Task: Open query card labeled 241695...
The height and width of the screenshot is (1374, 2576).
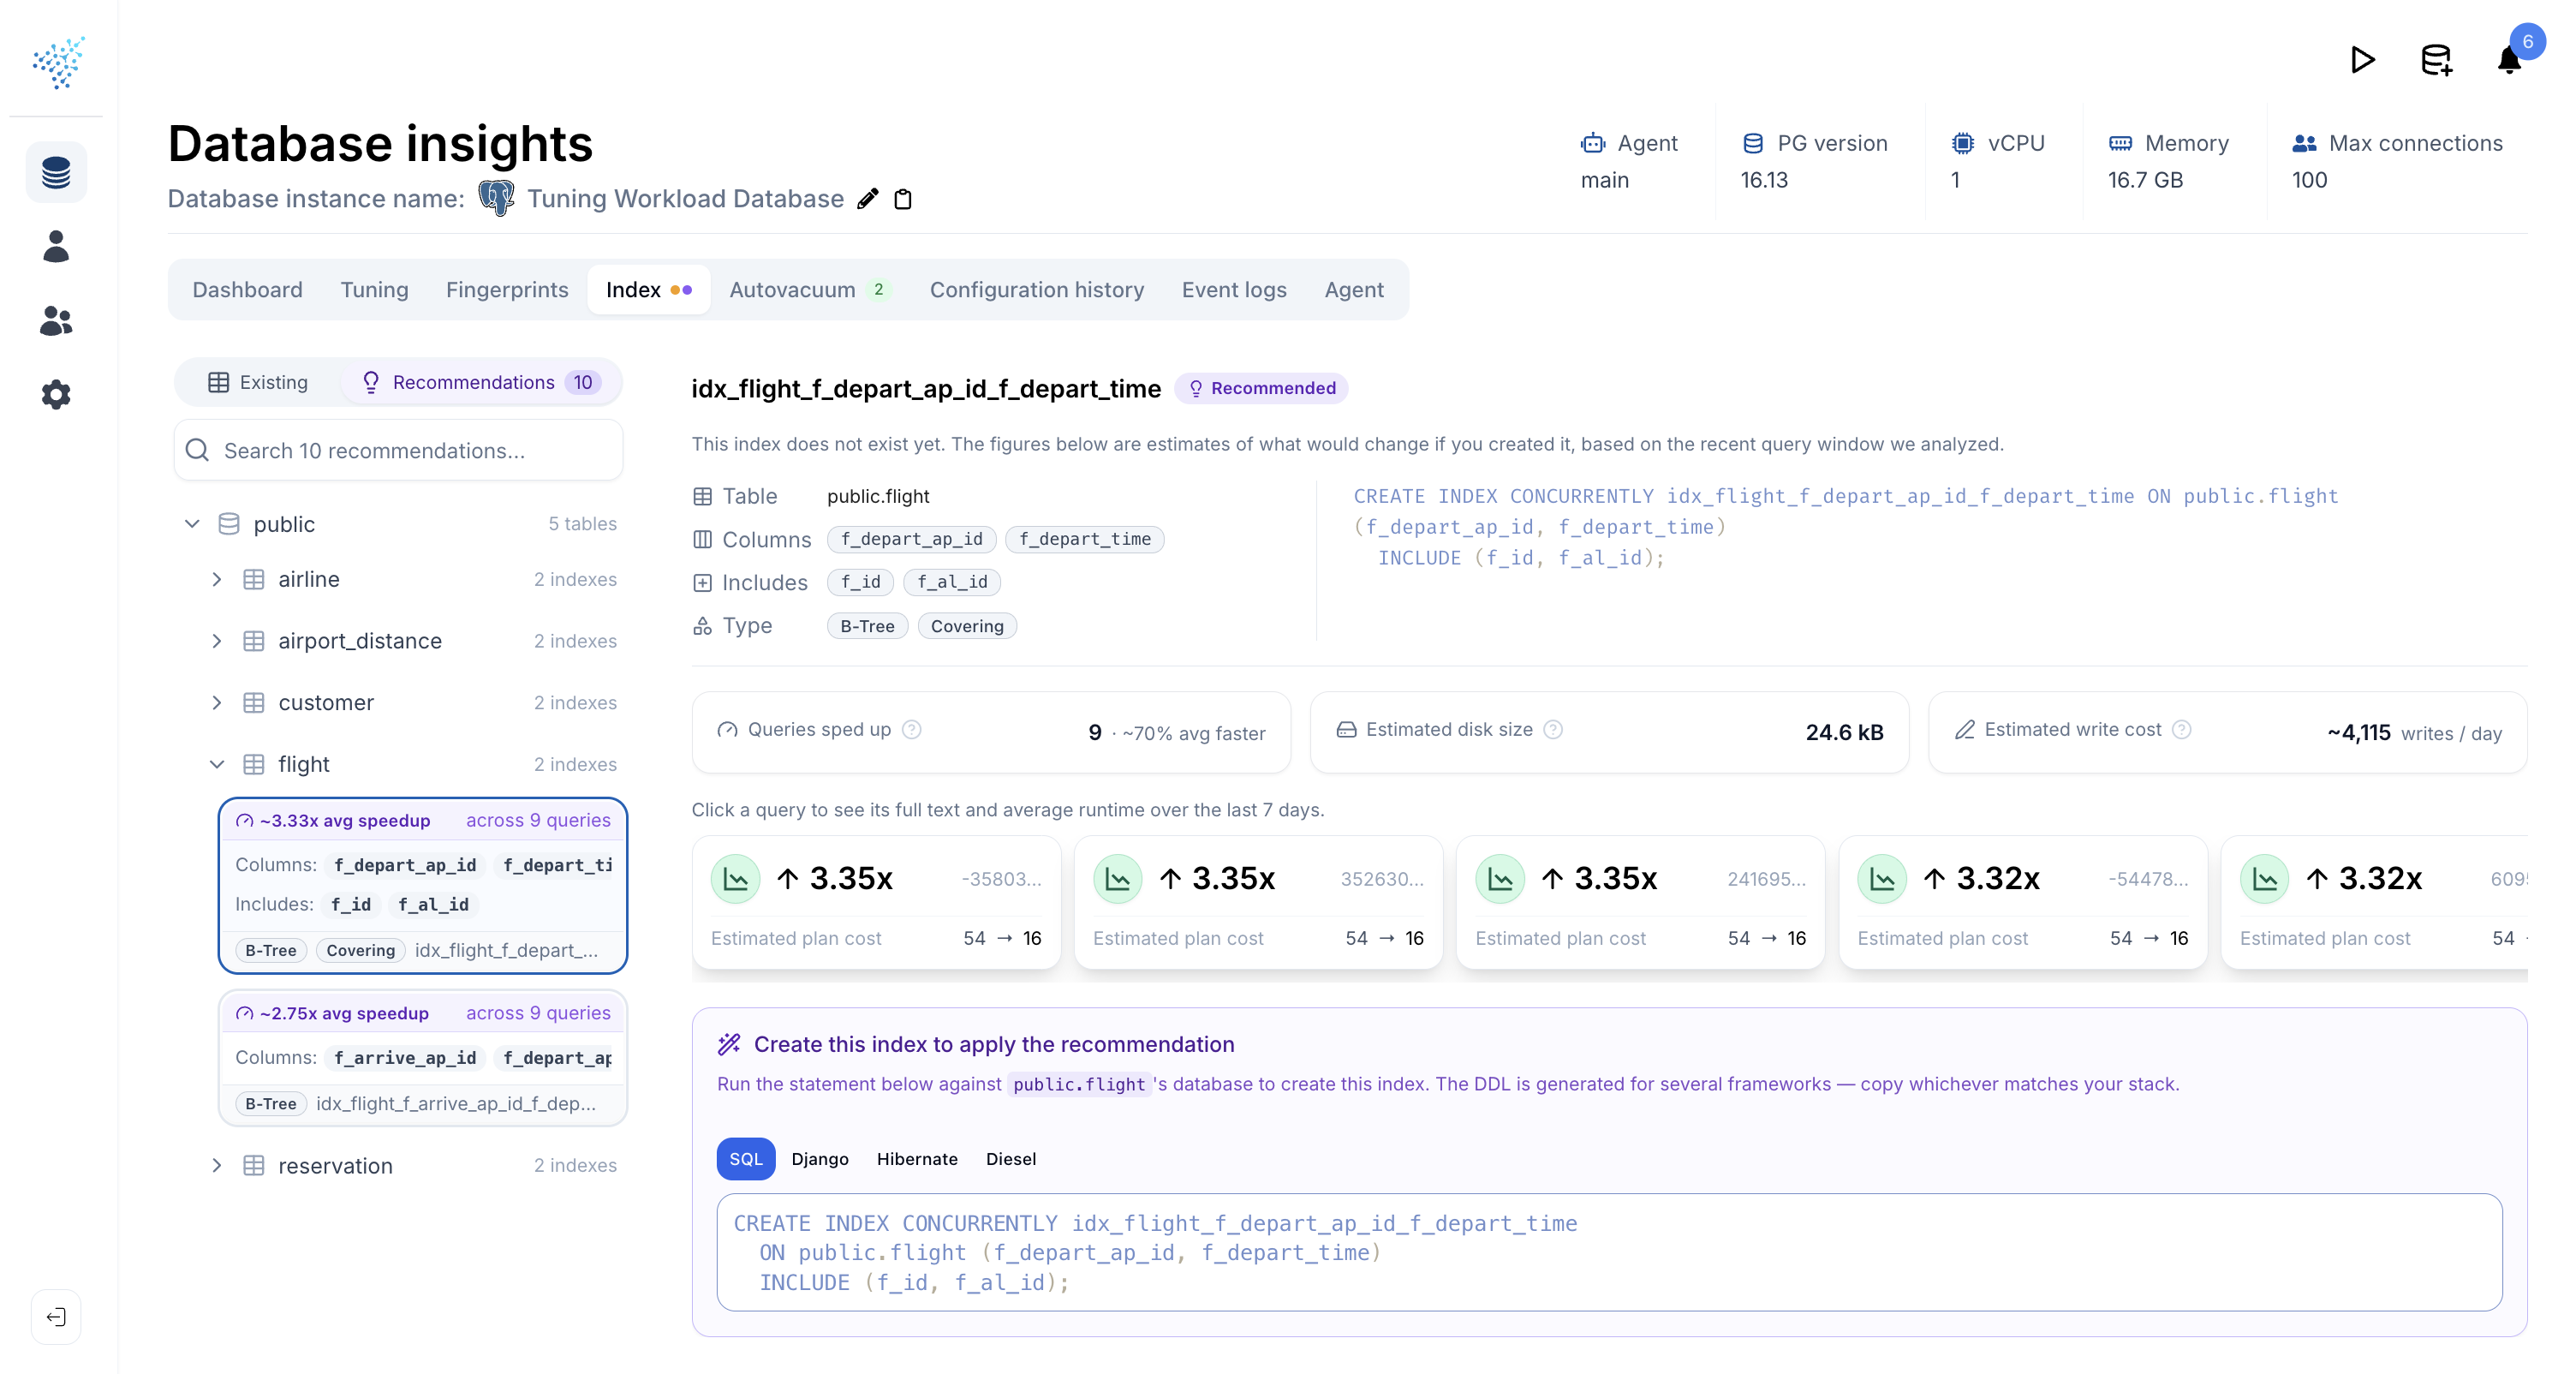Action: (1640, 903)
